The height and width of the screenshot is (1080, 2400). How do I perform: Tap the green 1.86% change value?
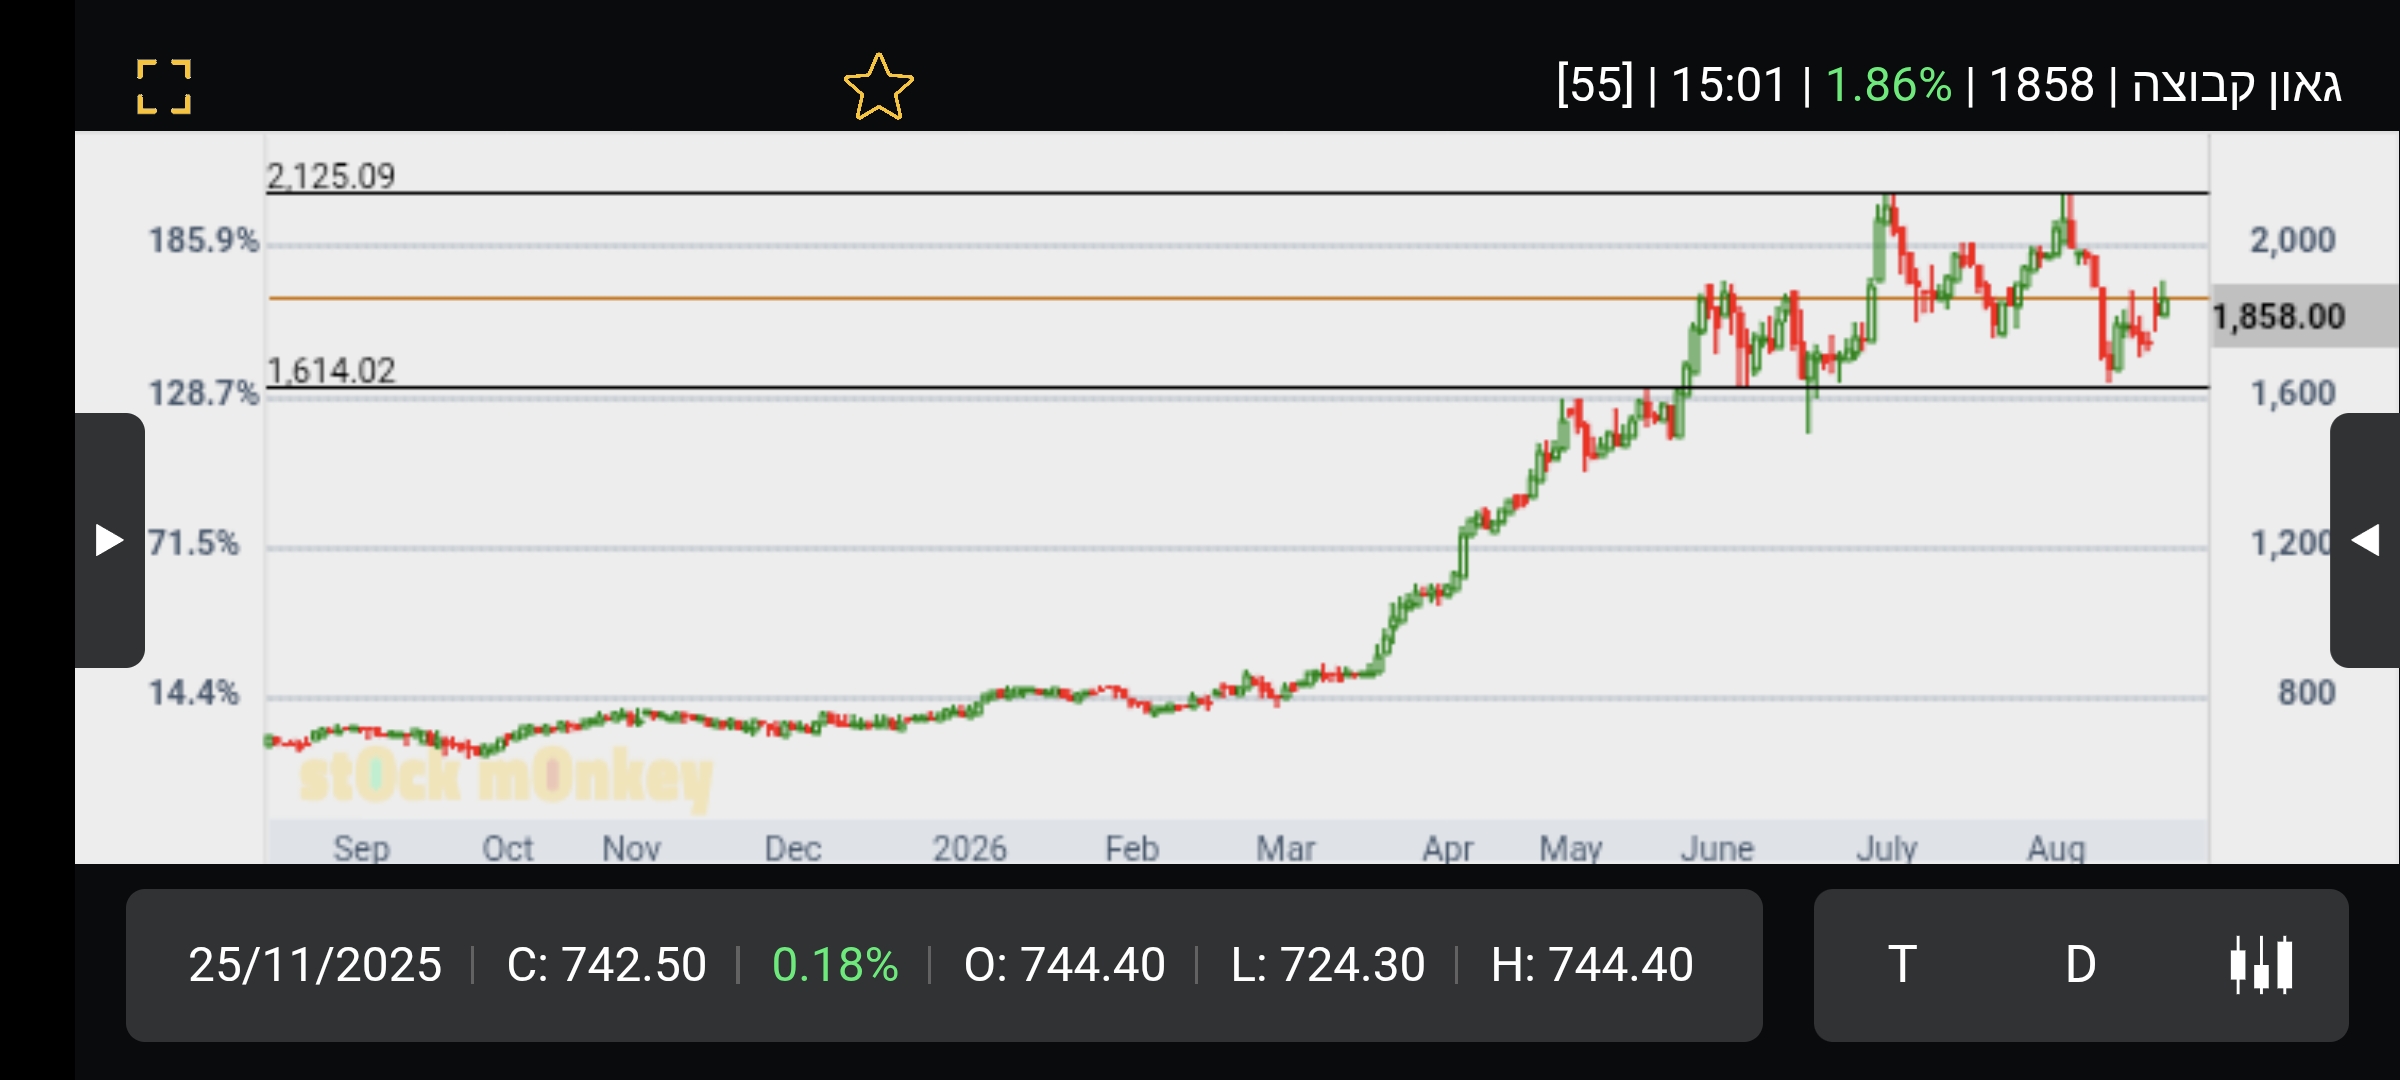point(1888,85)
